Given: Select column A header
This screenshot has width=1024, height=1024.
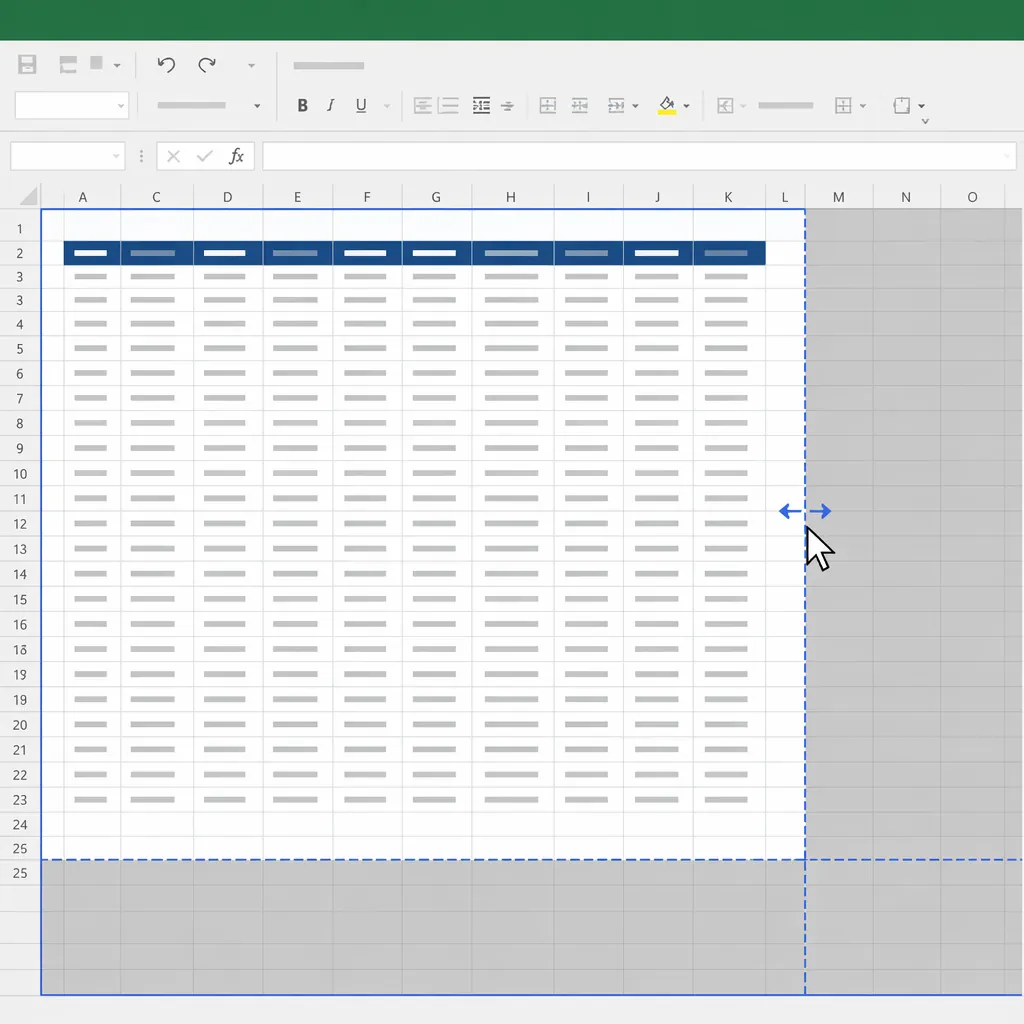Looking at the screenshot, I should point(82,197).
